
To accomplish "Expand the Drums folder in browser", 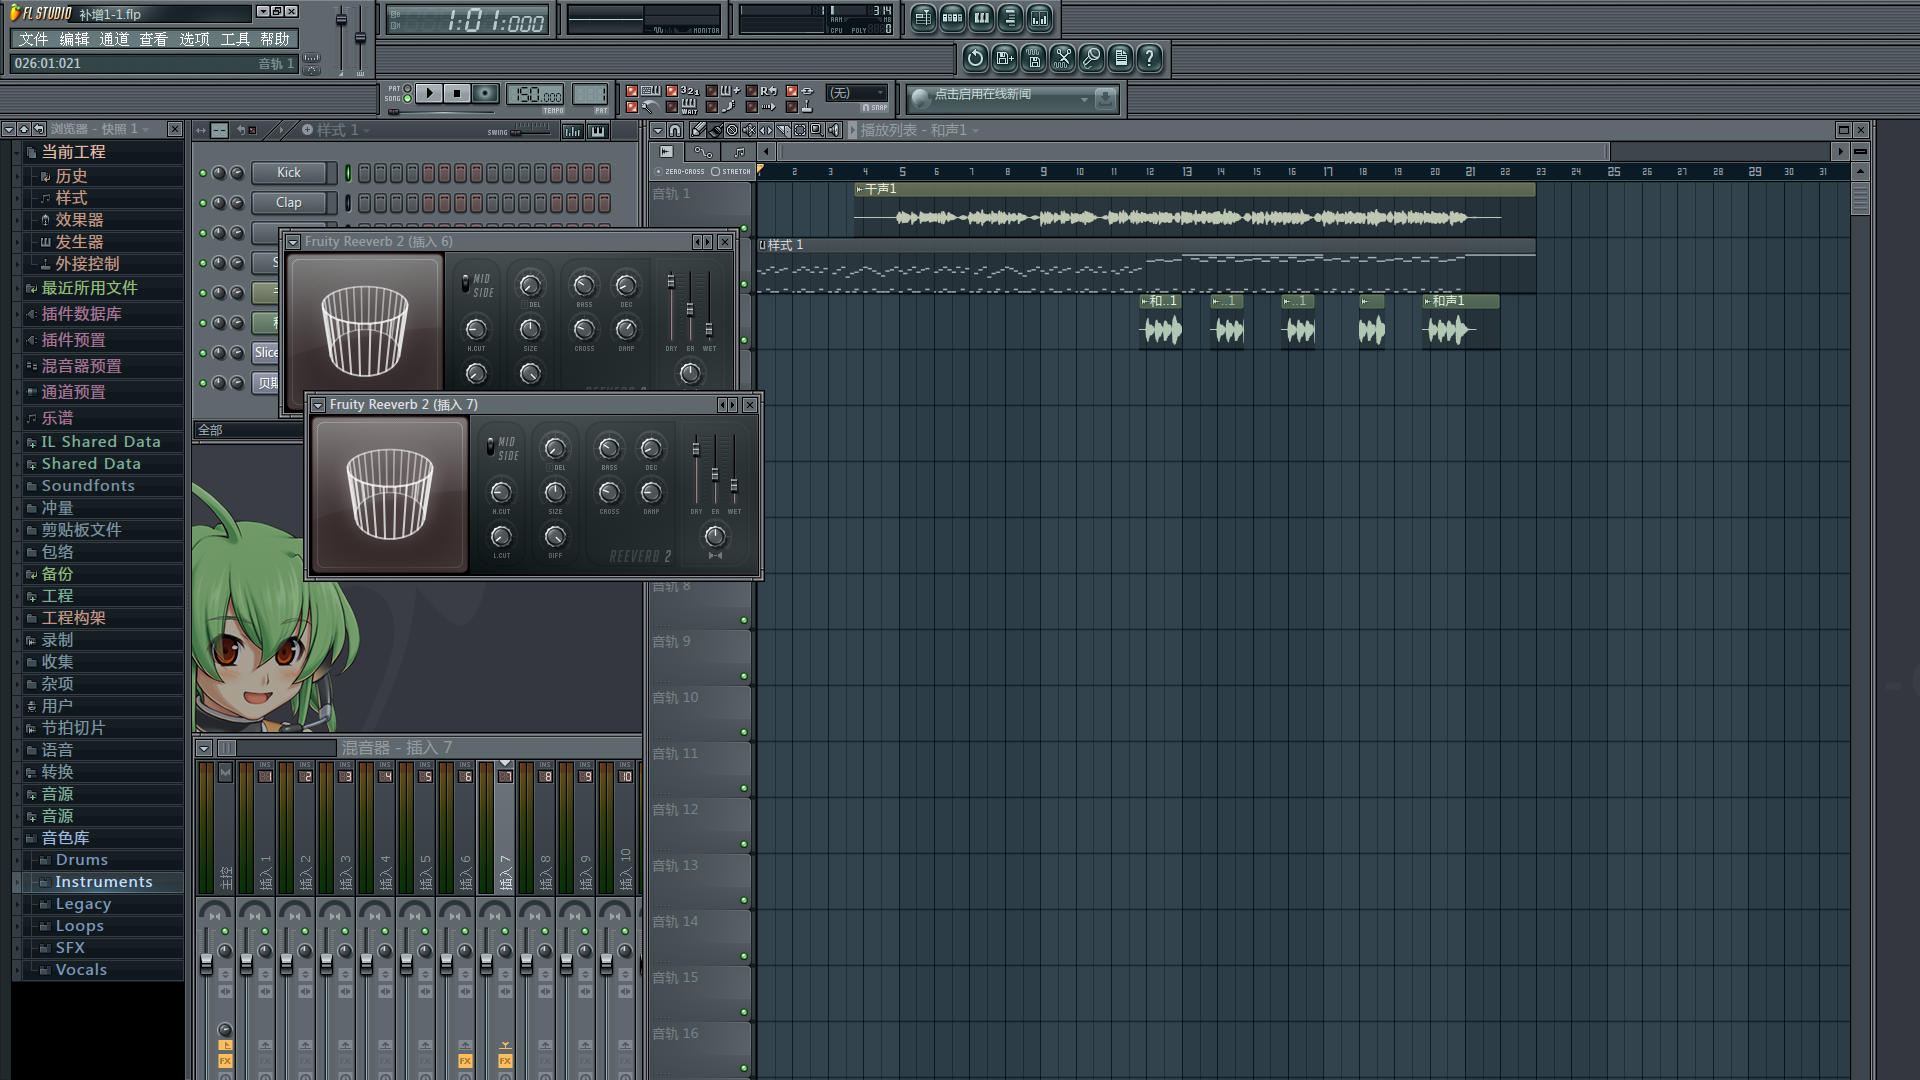I will (81, 860).
